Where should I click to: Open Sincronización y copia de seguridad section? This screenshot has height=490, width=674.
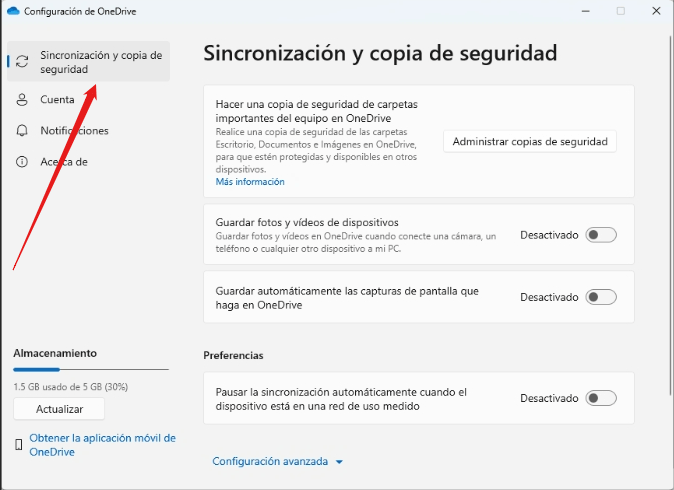pyautogui.click(x=89, y=61)
